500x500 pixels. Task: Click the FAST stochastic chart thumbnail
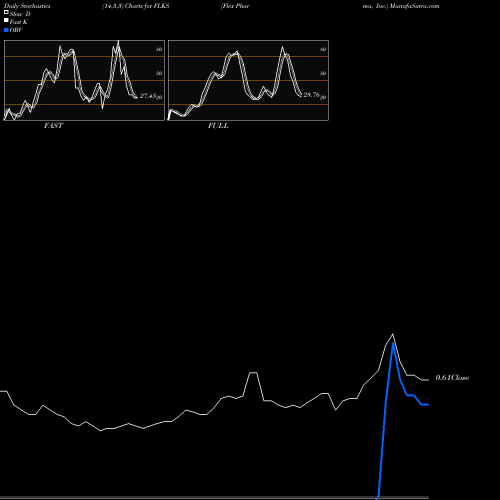coord(84,80)
